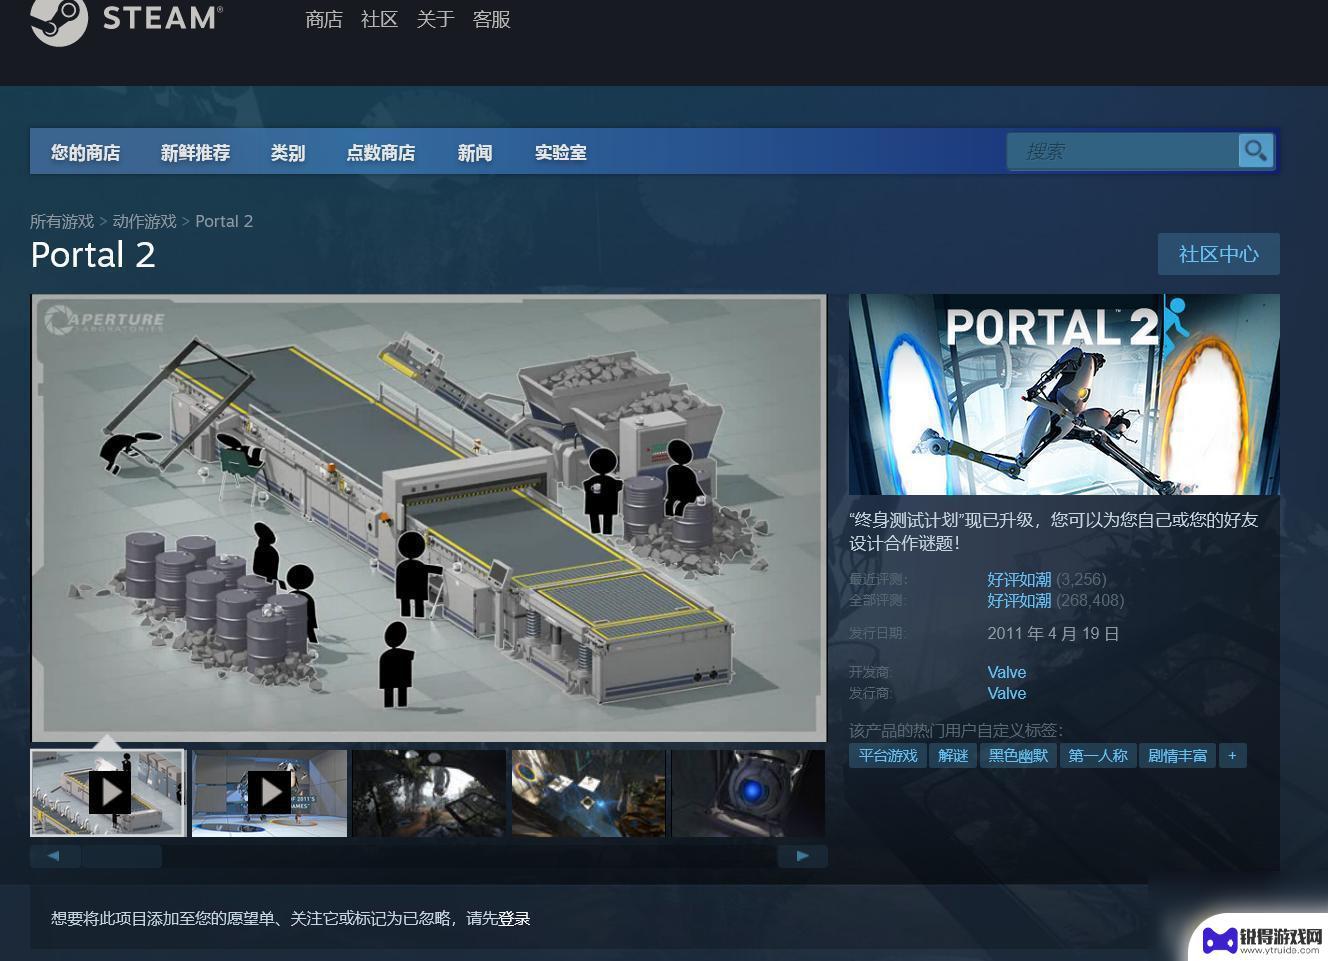Select the floating cubes screenshot thumbnail
Viewport: 1328px width, 961px height.
pyautogui.click(x=589, y=793)
